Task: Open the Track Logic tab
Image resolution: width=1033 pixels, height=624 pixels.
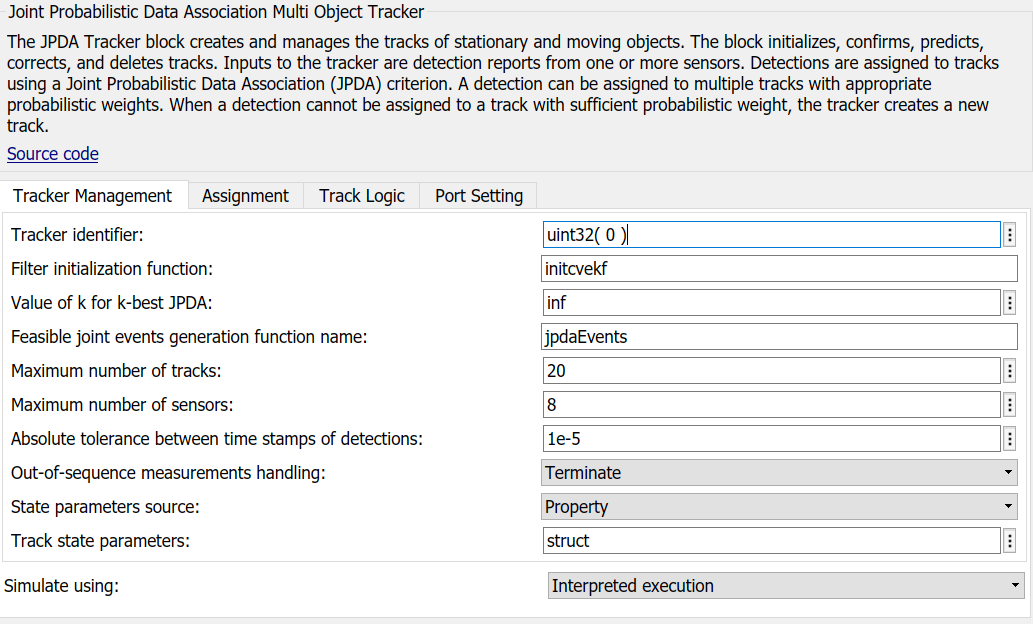Action: 362,196
